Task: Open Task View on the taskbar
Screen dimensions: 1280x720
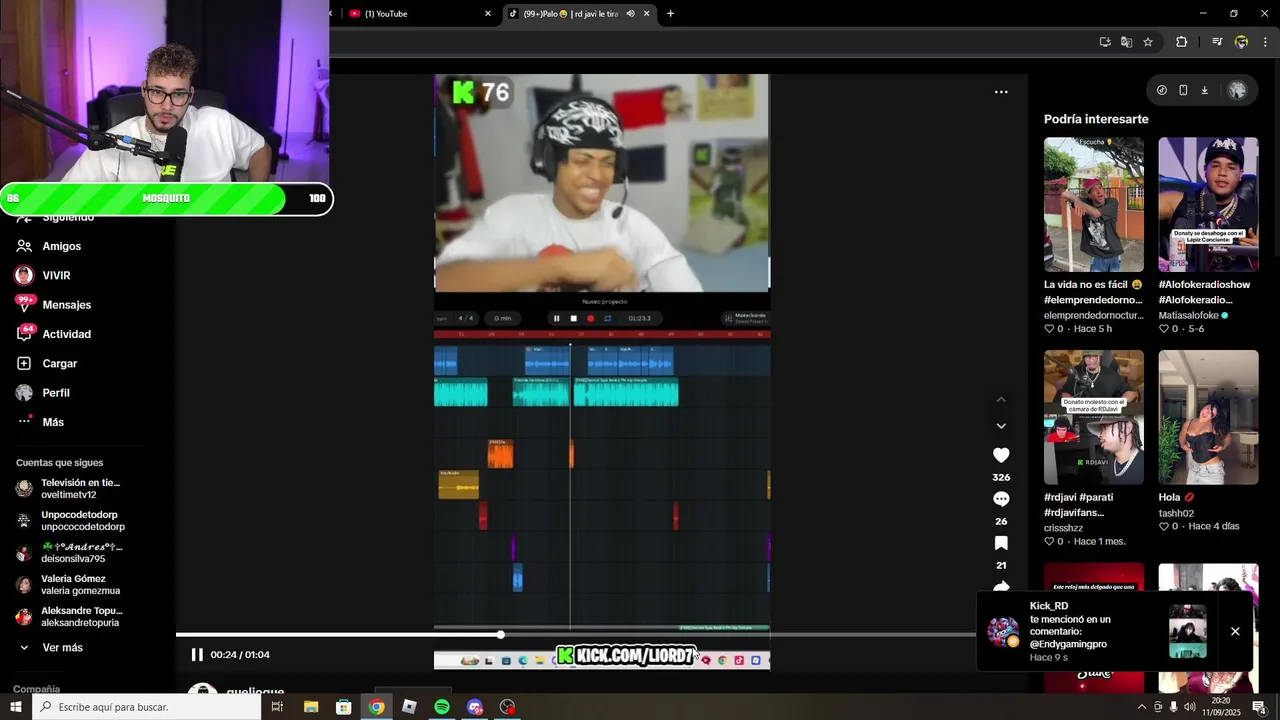Action: pos(278,707)
